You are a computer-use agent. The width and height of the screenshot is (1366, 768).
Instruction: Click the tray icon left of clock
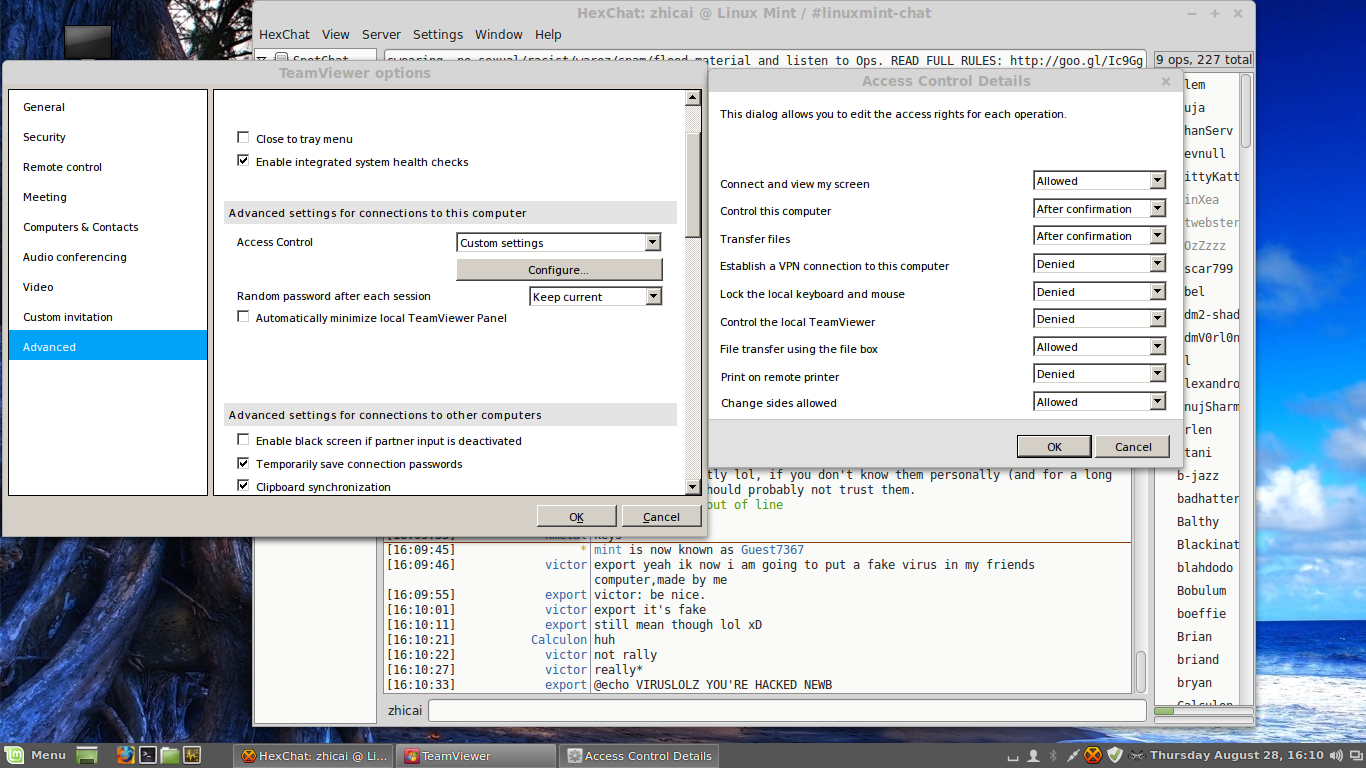tap(1137, 755)
